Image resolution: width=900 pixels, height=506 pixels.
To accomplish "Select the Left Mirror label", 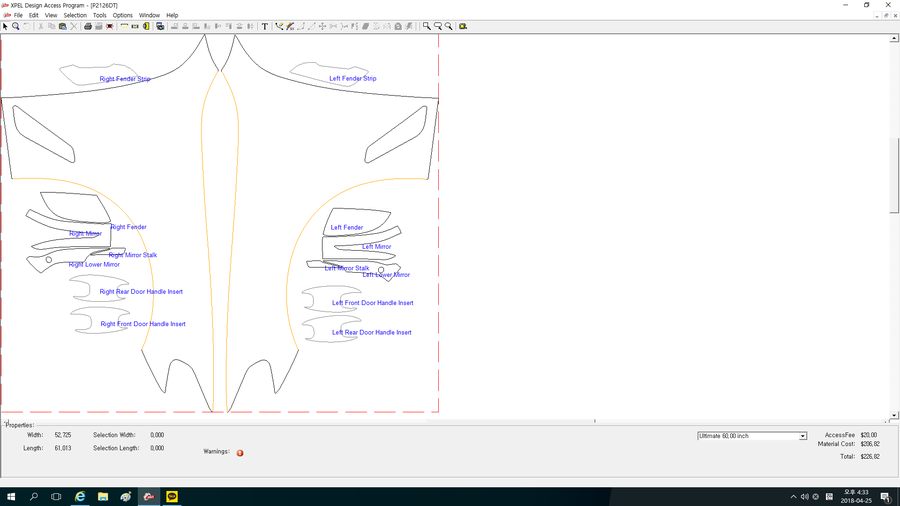I will [x=377, y=247].
